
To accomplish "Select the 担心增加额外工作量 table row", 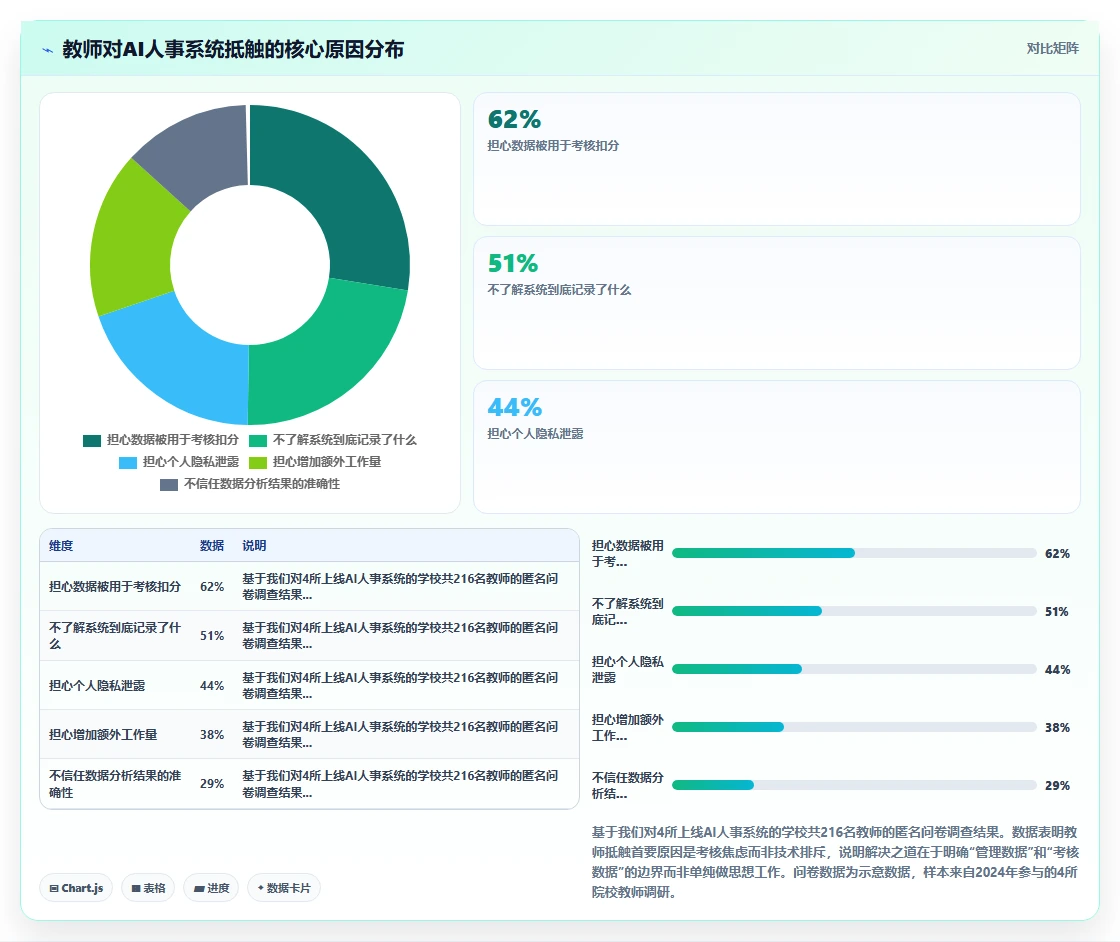I will click(309, 734).
